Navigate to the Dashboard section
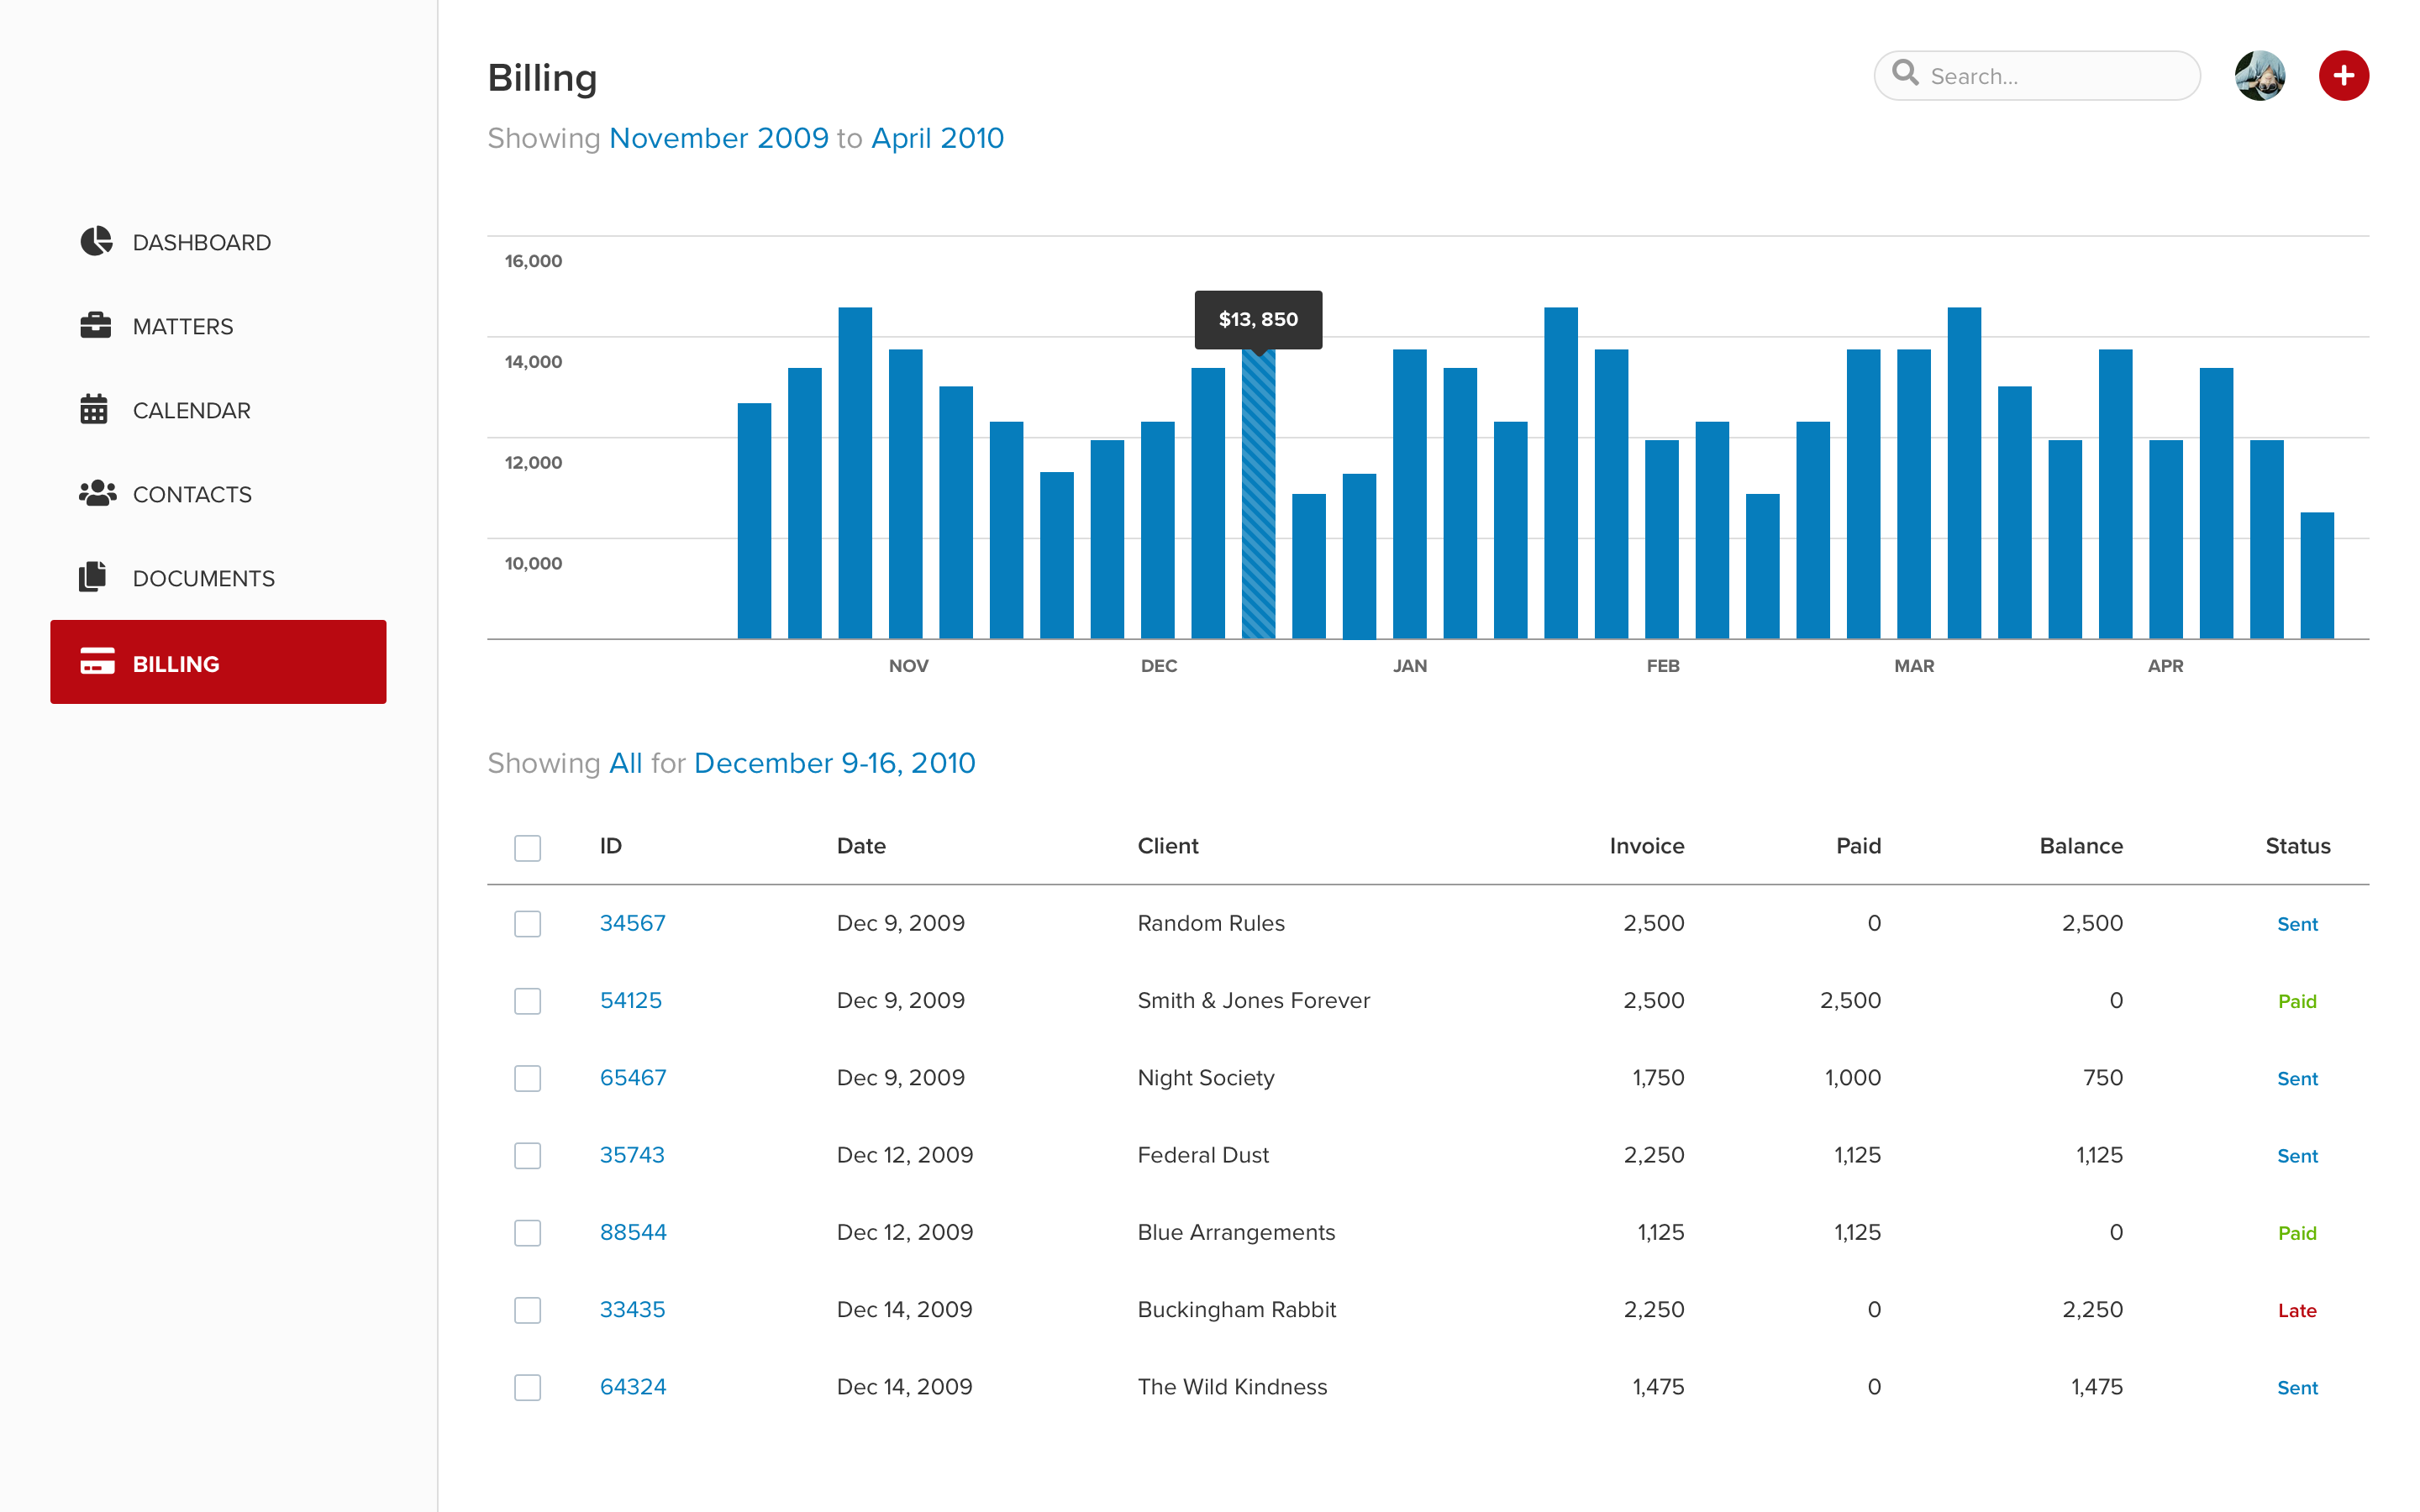2420x1512 pixels. tap(201, 241)
